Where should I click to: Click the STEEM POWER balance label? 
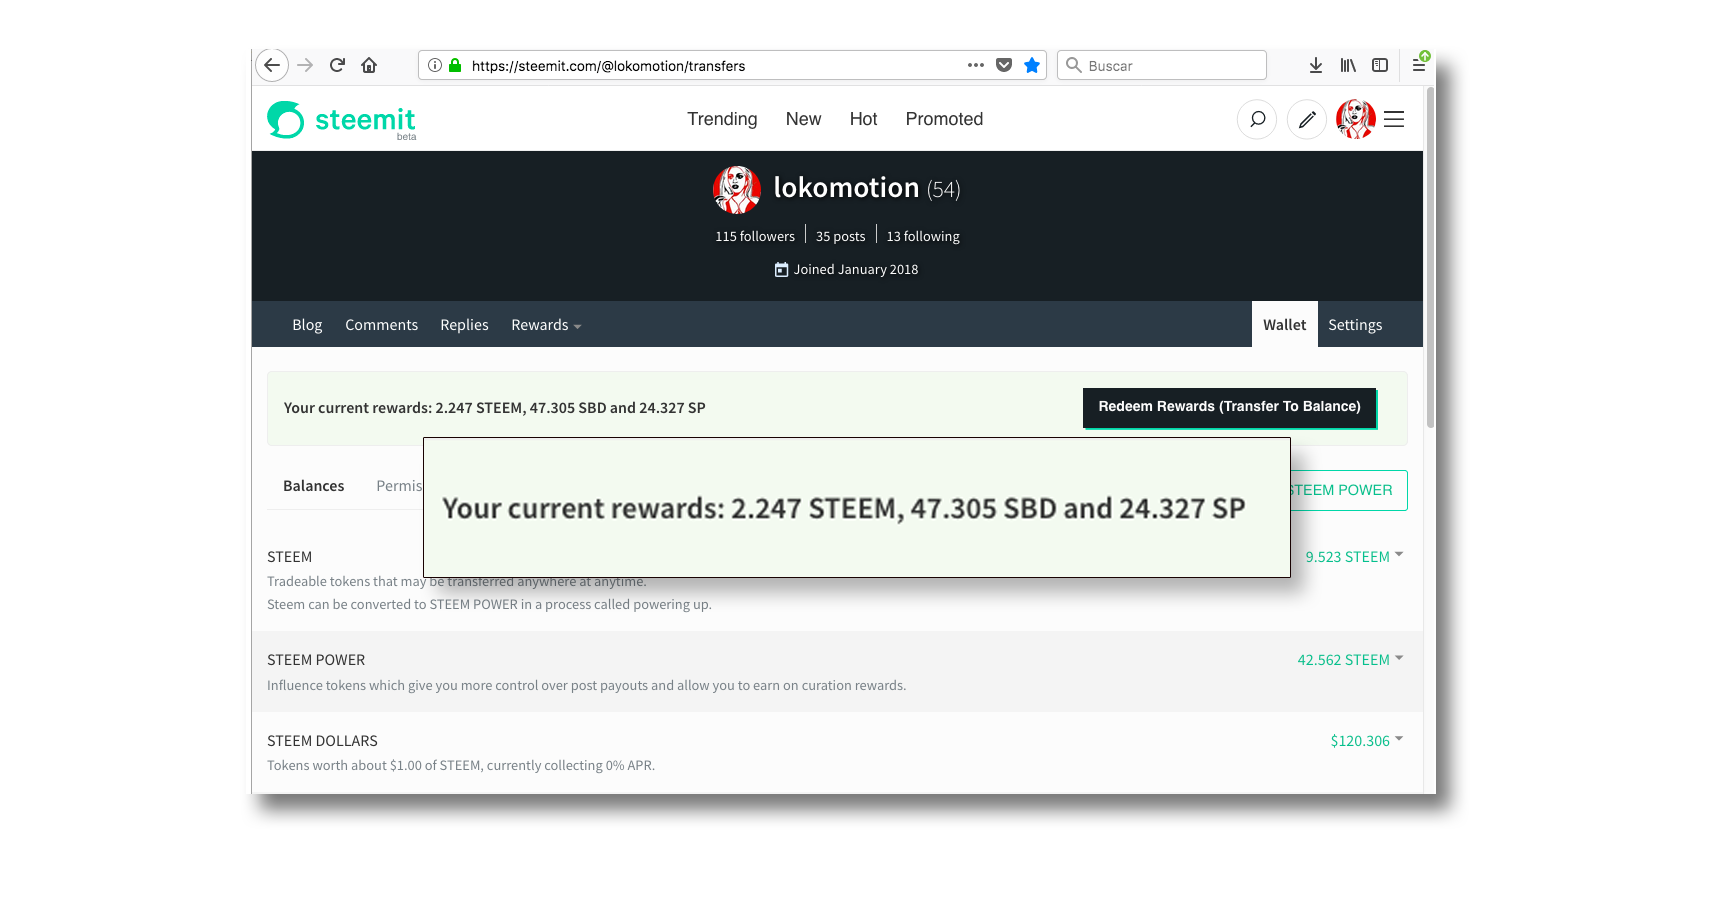click(x=316, y=660)
